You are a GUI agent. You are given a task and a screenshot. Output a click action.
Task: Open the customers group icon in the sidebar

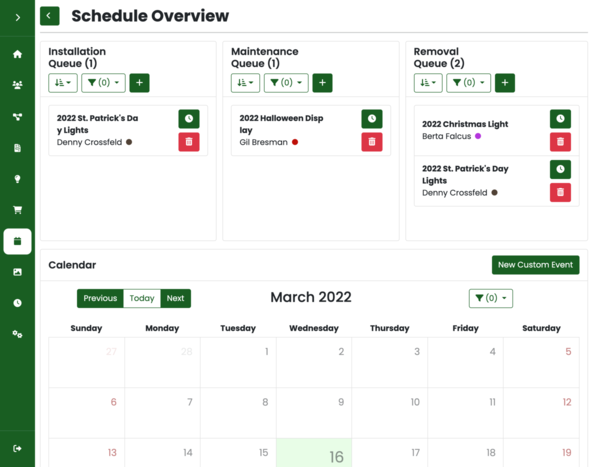[x=17, y=85]
